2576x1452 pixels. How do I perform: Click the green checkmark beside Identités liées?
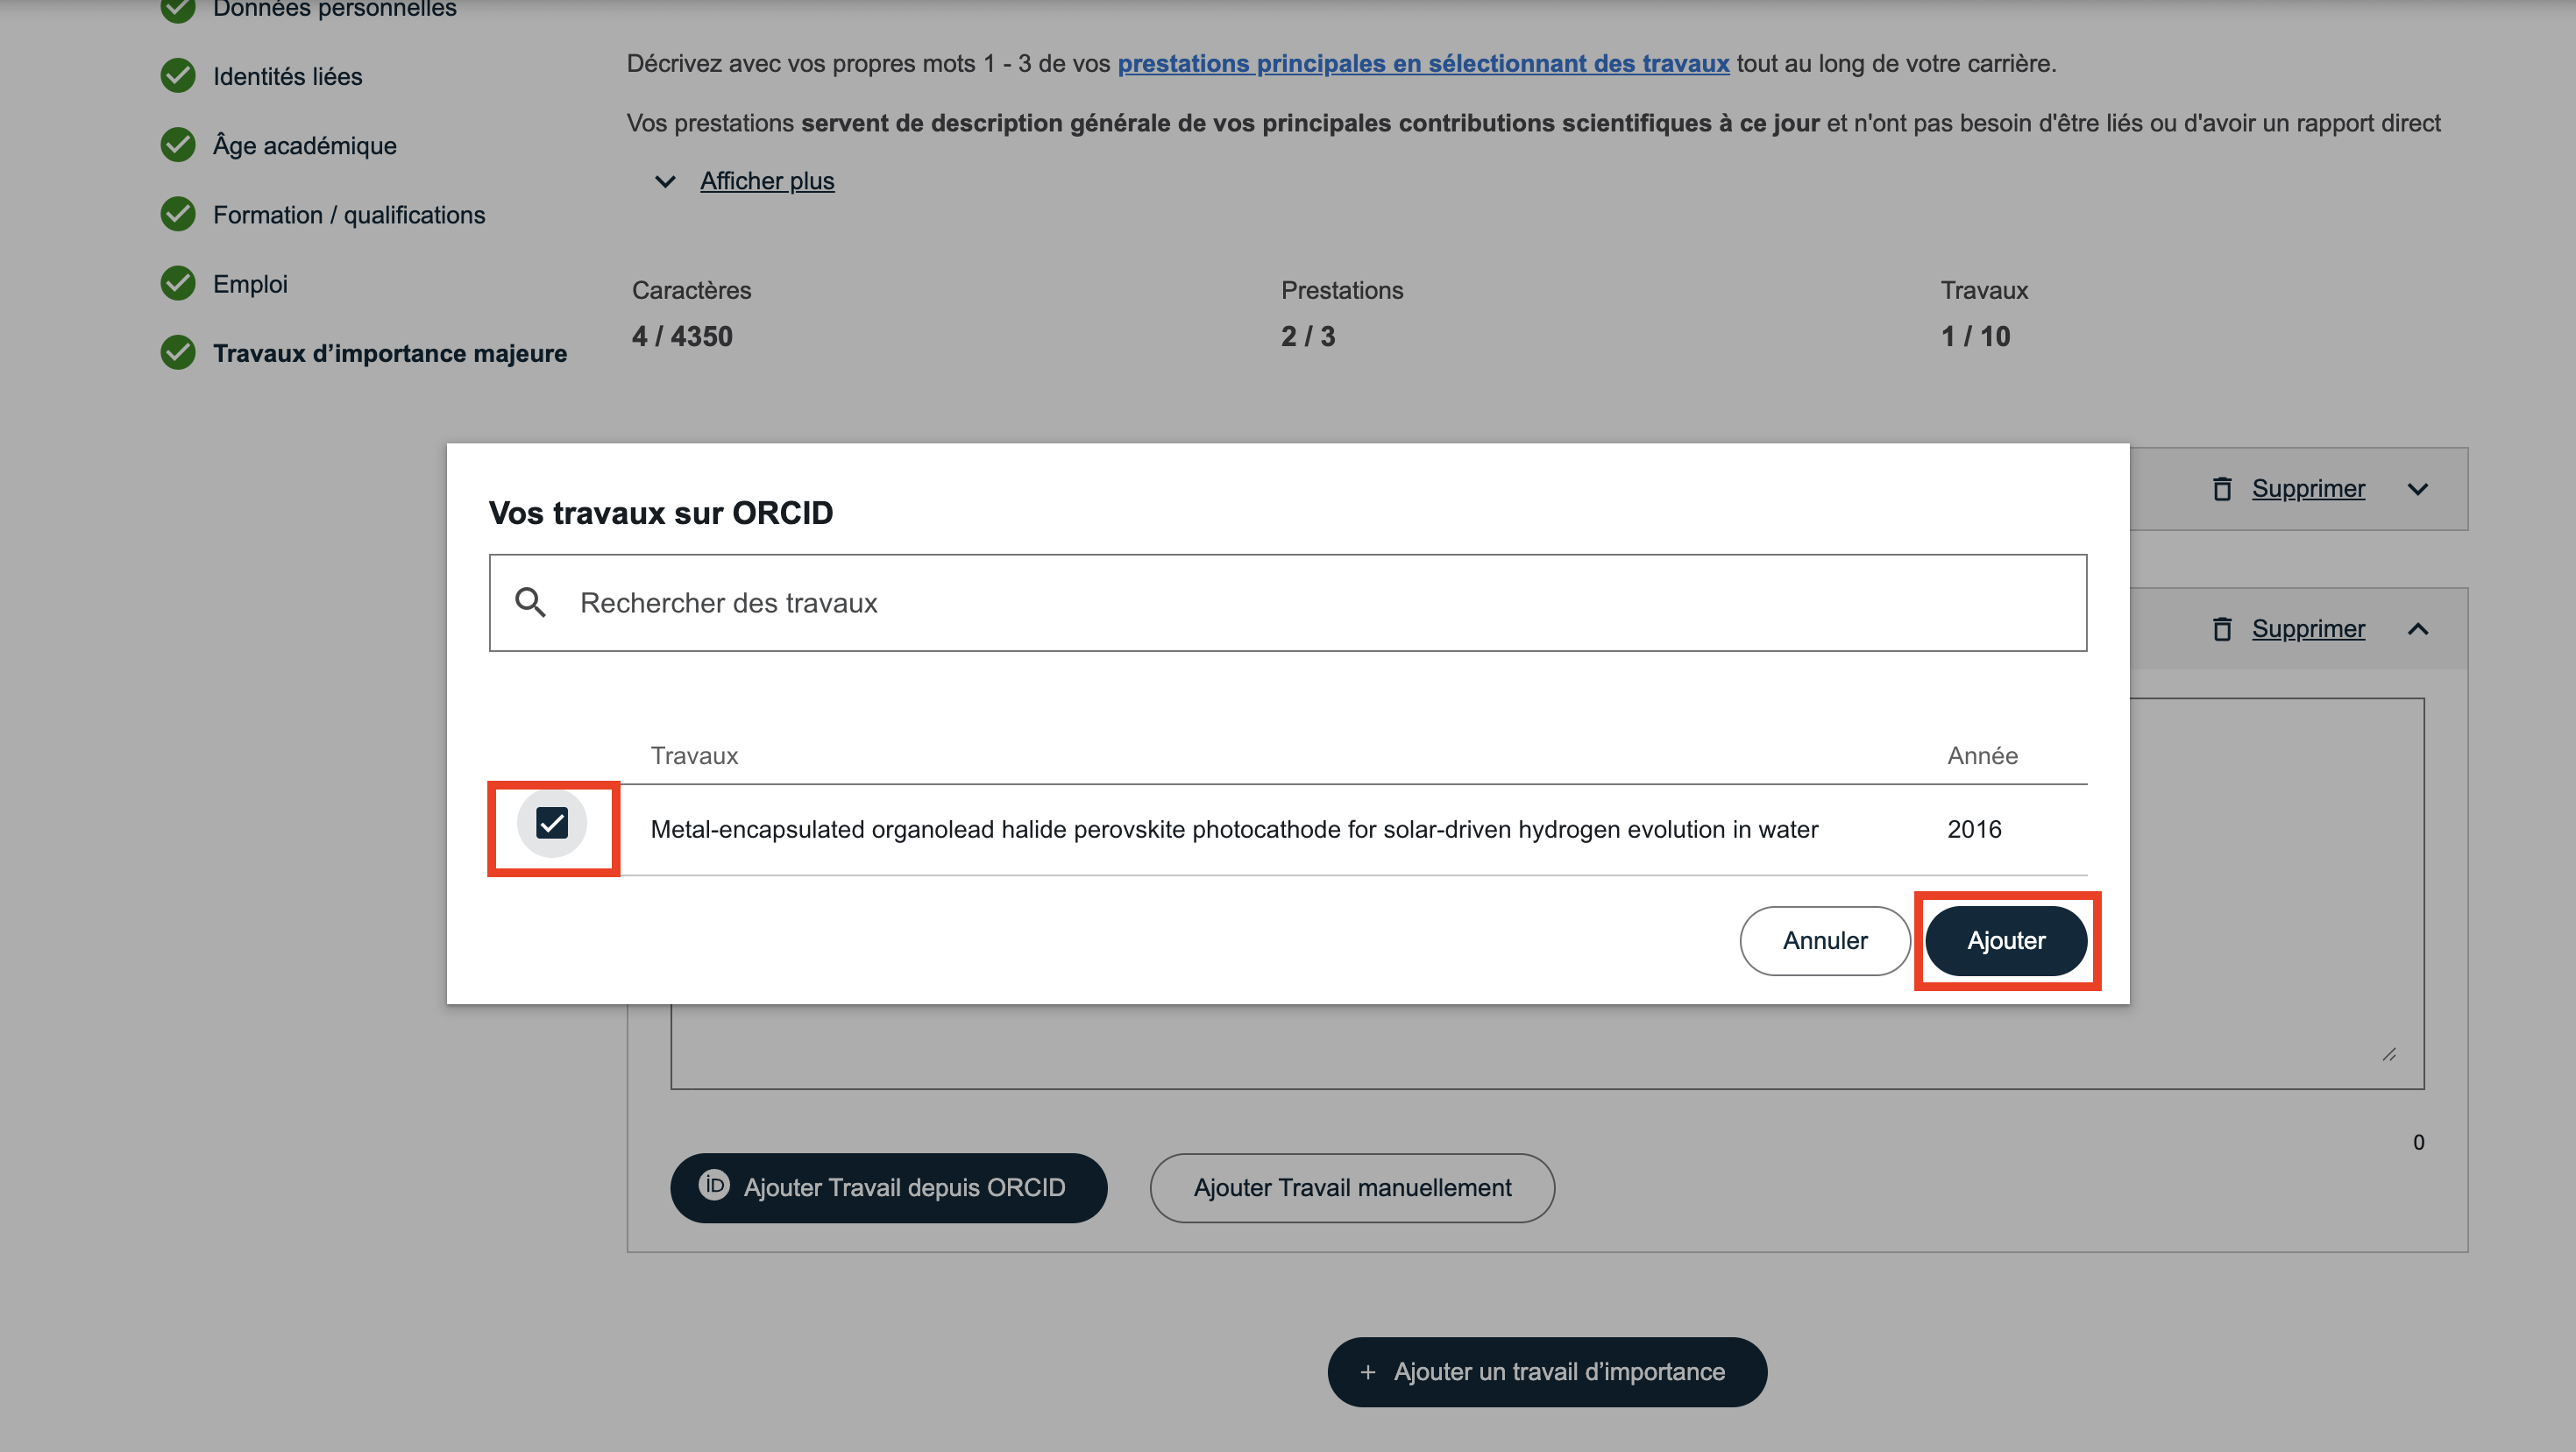click(x=178, y=76)
